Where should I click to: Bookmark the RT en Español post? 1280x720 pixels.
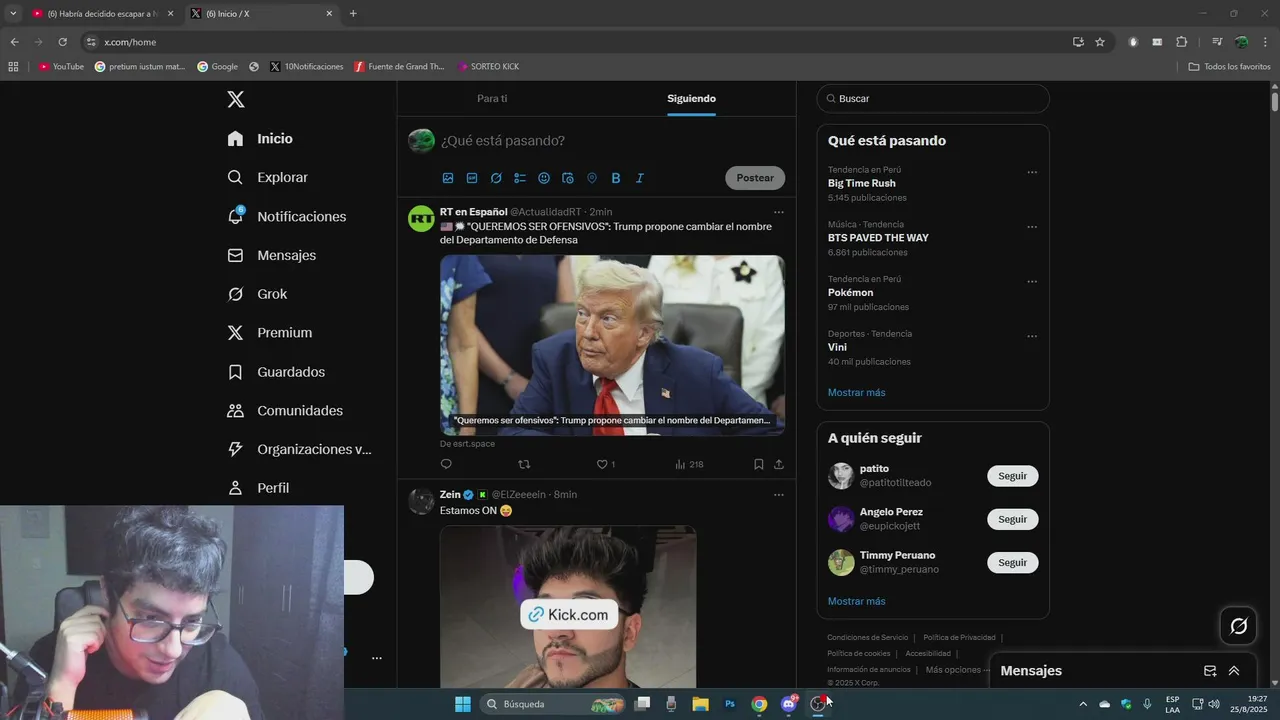coord(758,464)
